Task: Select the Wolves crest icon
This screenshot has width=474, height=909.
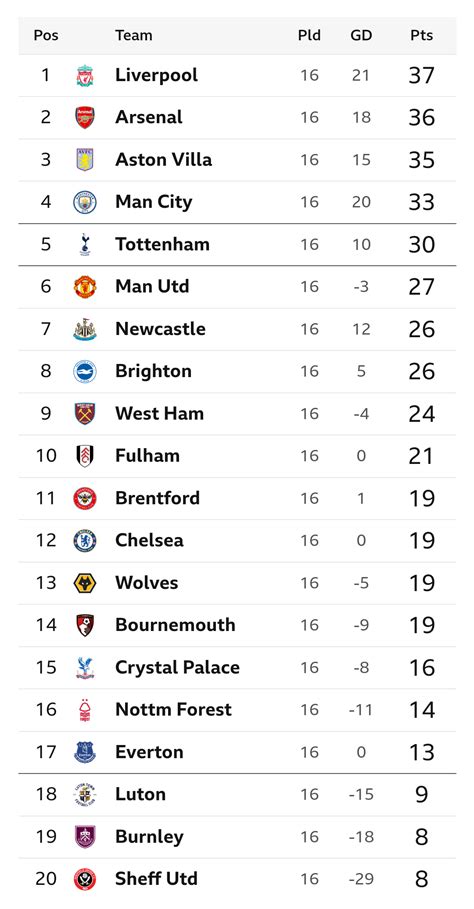Action: click(x=85, y=583)
